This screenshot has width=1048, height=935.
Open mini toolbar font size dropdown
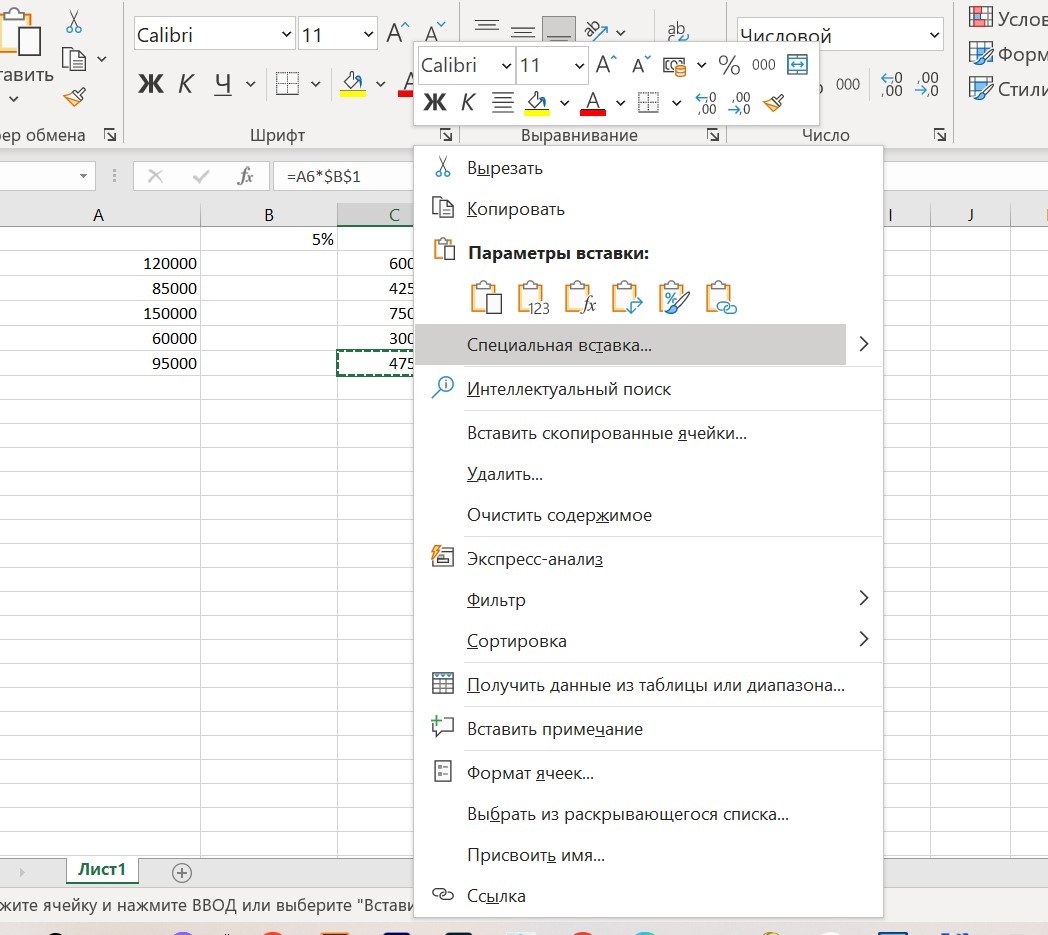579,65
